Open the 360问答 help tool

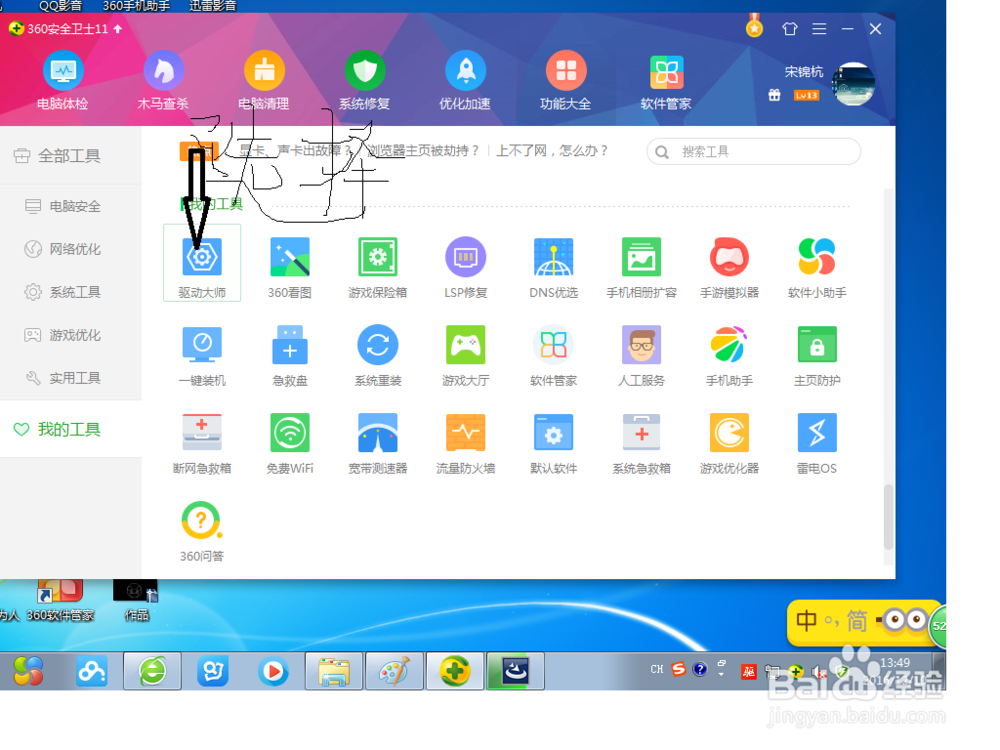coord(202,531)
